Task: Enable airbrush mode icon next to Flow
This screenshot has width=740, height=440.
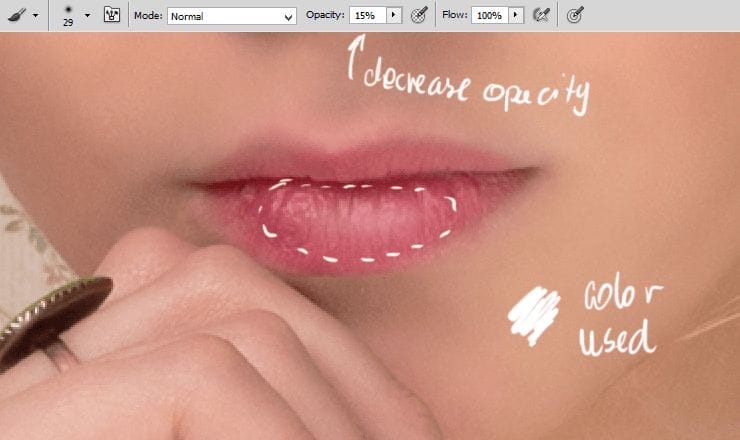Action: tap(543, 16)
